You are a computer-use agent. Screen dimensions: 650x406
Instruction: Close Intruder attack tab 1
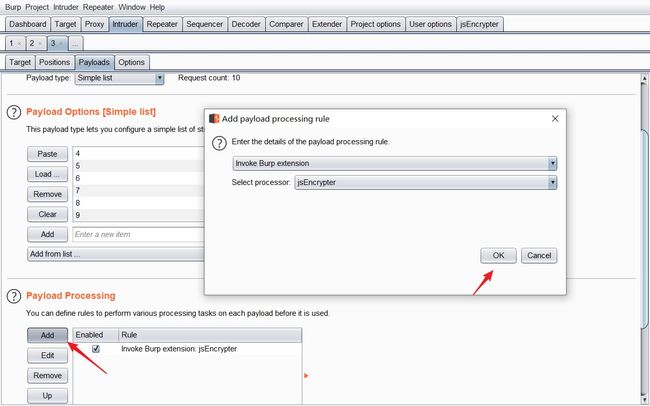click(19, 44)
